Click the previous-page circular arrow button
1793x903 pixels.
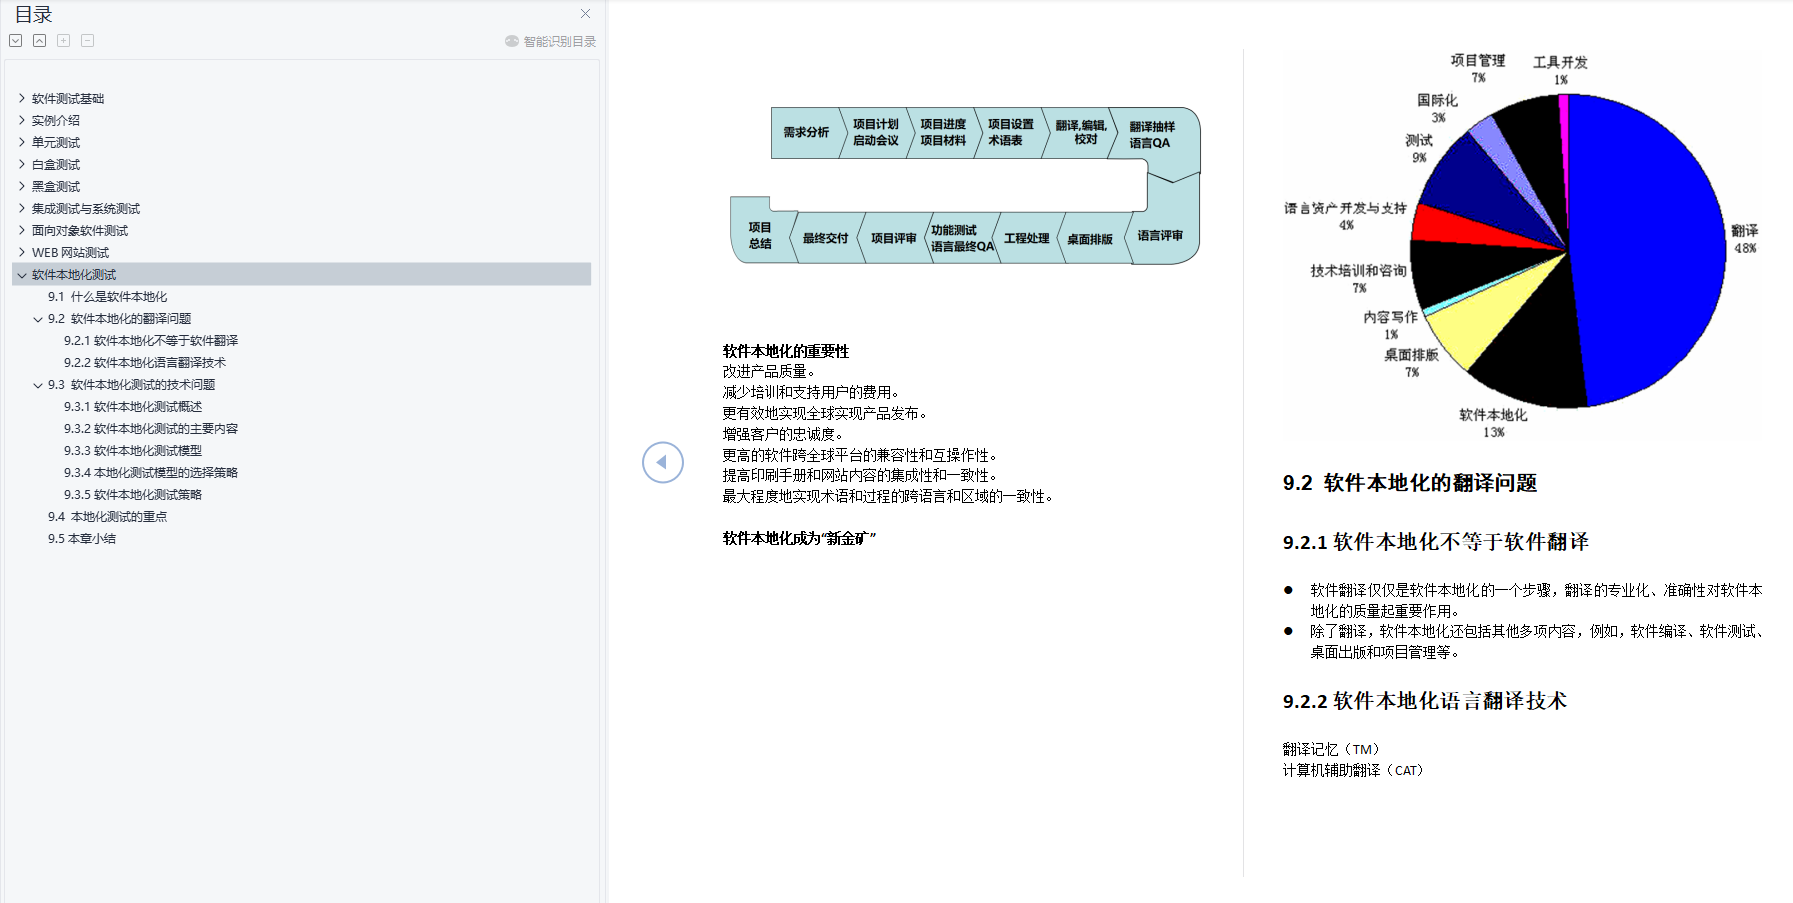(663, 462)
